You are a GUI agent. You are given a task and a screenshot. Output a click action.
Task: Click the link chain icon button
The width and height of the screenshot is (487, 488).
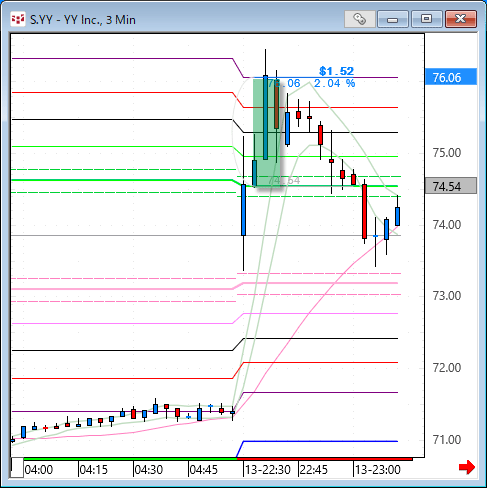[x=360, y=19]
